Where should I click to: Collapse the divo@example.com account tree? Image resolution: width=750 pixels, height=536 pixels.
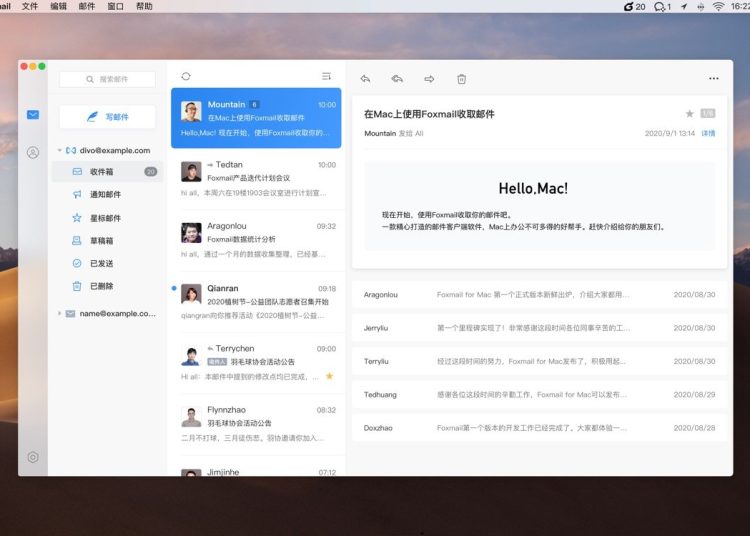59,151
